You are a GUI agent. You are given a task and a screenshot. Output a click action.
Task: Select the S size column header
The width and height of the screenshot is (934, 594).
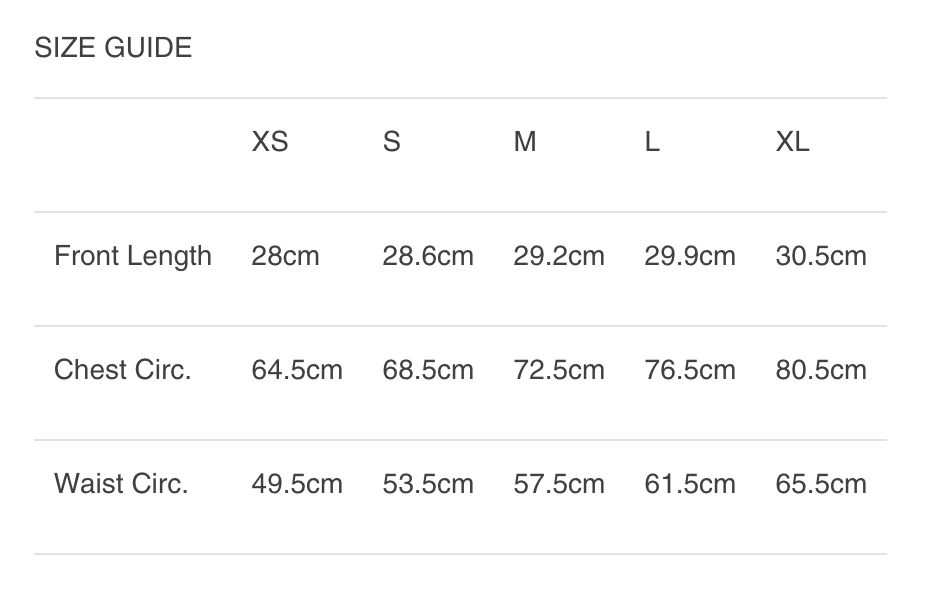point(391,142)
